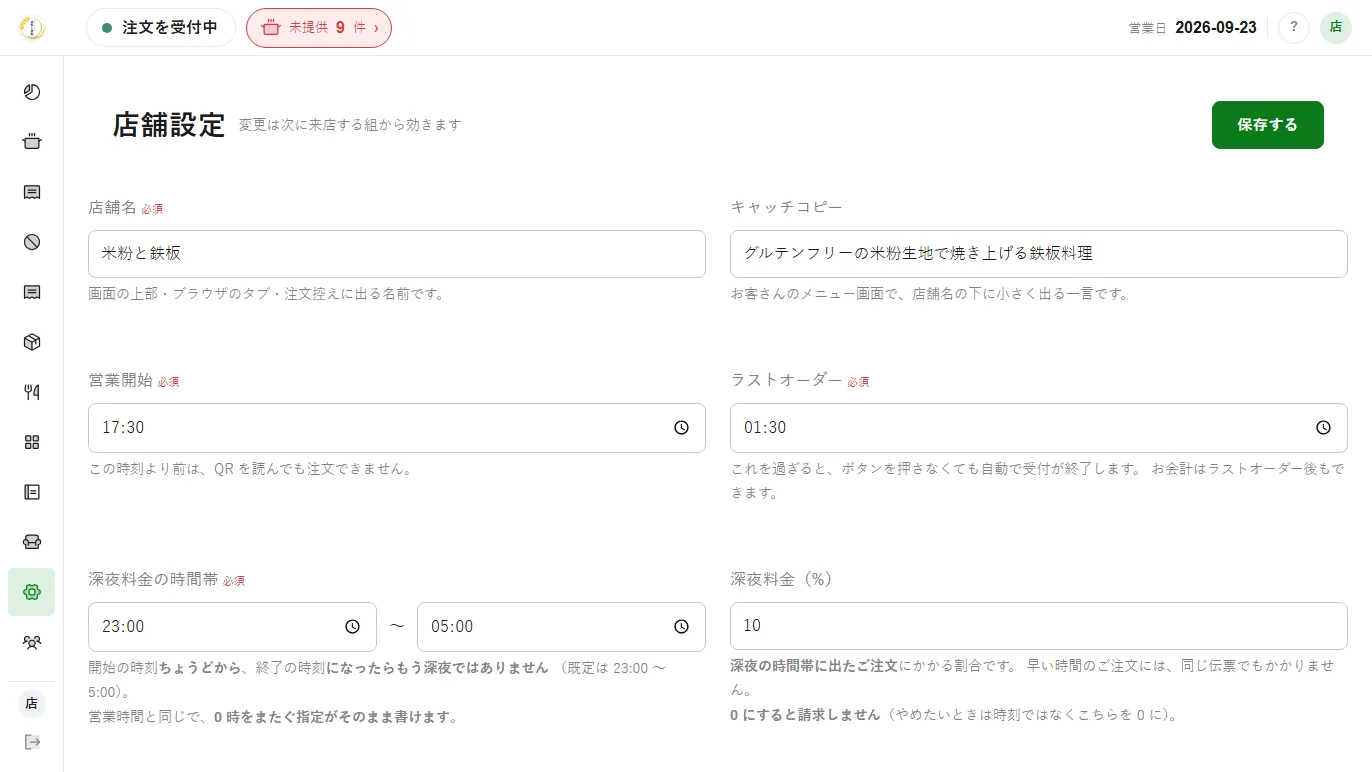Image resolution: width=1372 pixels, height=772 pixels.
Task: Click the 01:30 ラストオーダー time field
Action: [1039, 428]
